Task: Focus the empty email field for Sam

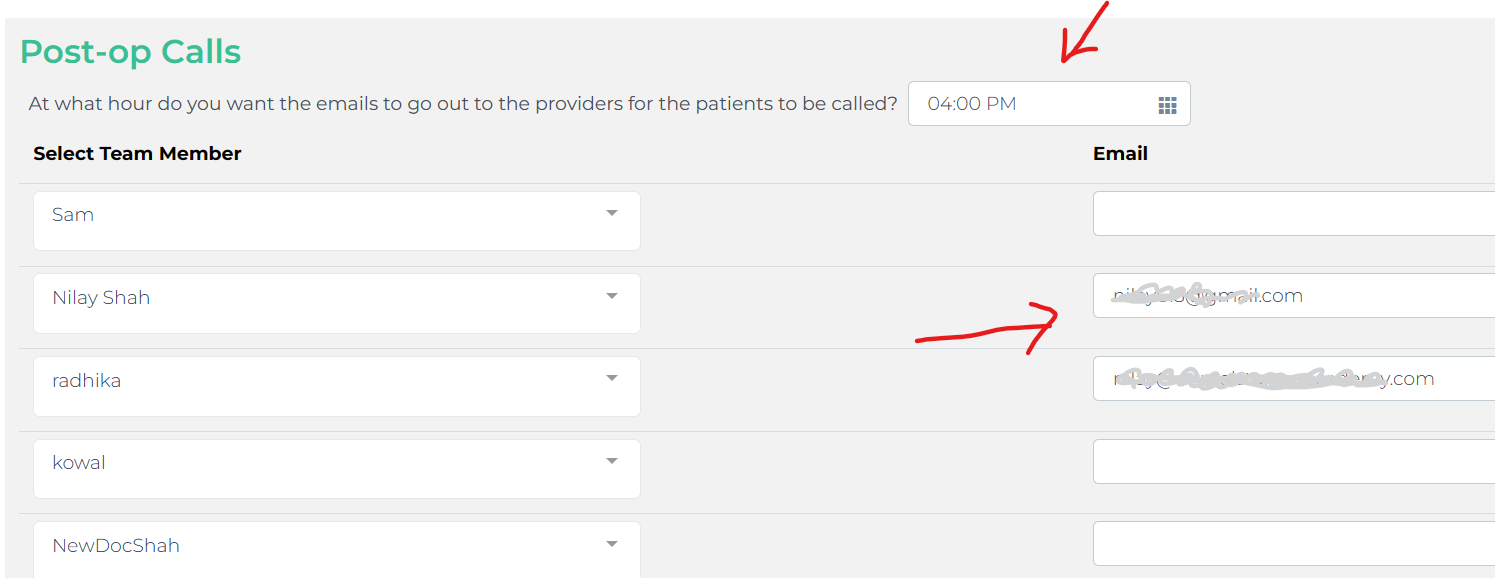Action: click(1294, 214)
